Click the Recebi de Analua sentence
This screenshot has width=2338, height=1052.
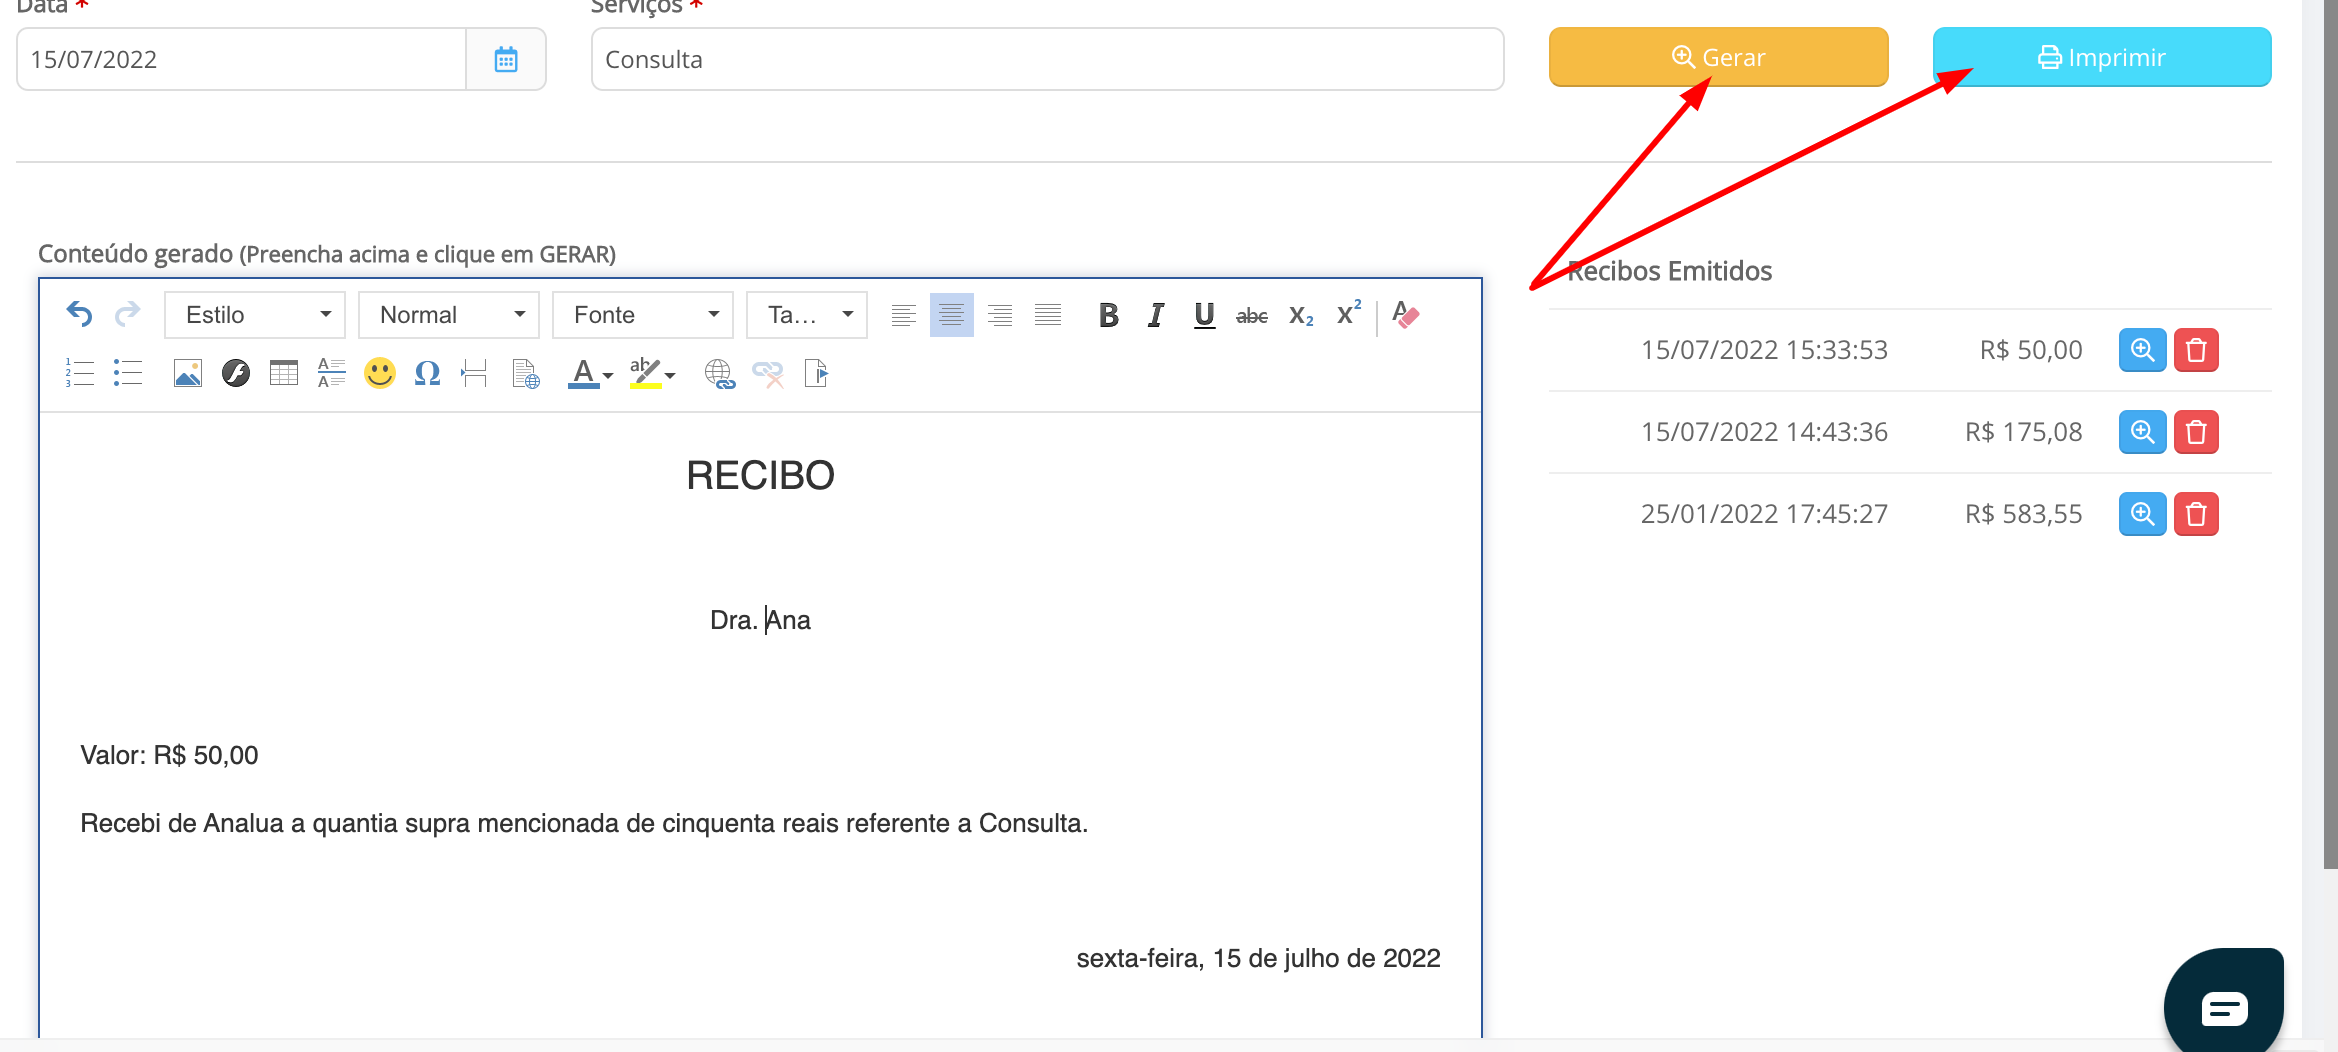click(584, 823)
